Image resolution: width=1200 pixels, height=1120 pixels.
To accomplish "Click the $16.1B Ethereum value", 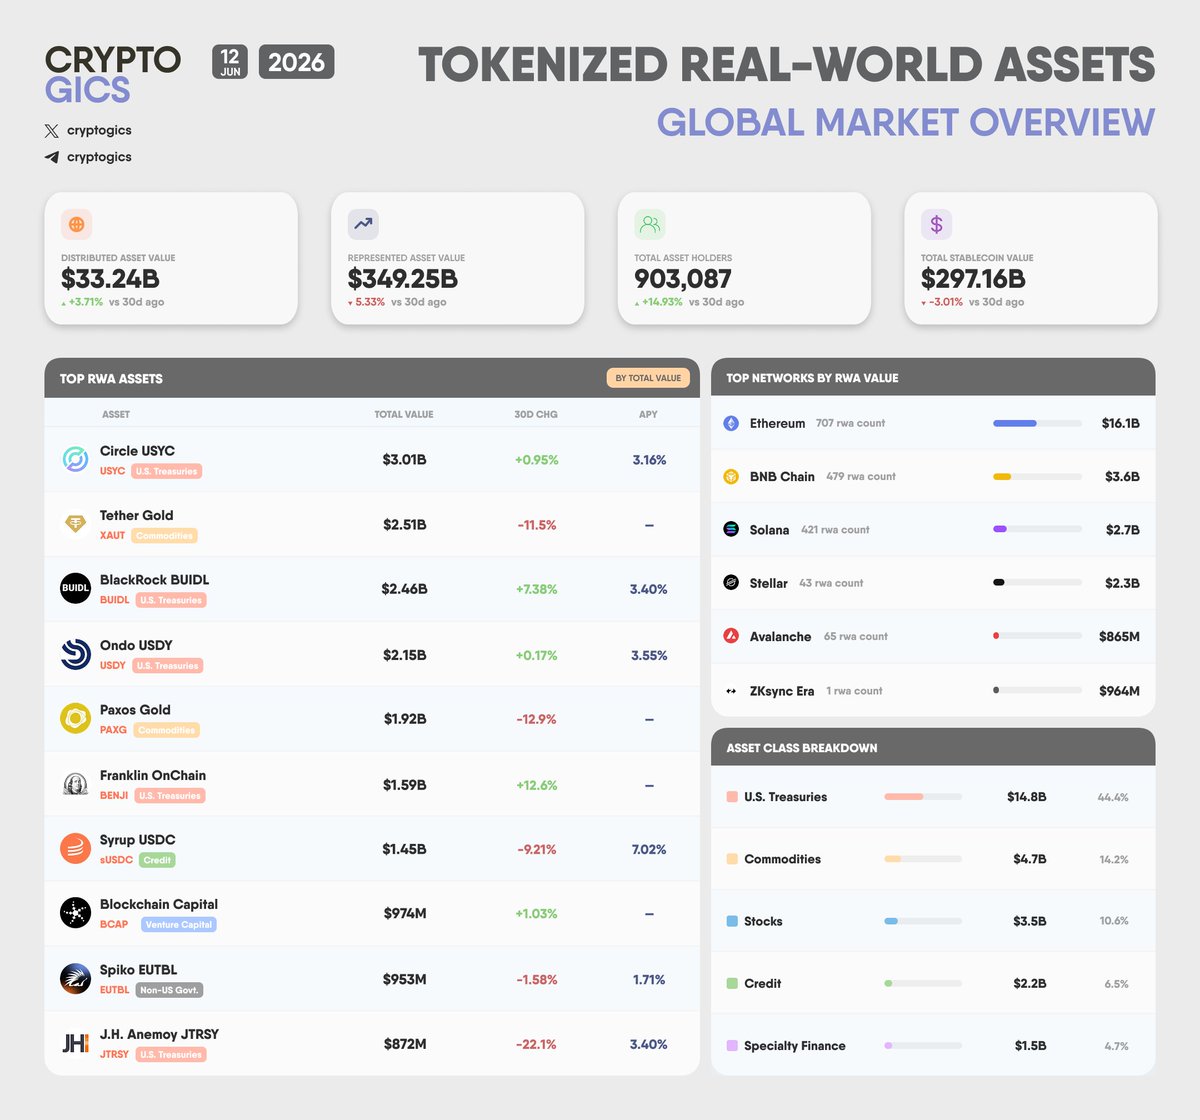I will pyautogui.click(x=1120, y=423).
